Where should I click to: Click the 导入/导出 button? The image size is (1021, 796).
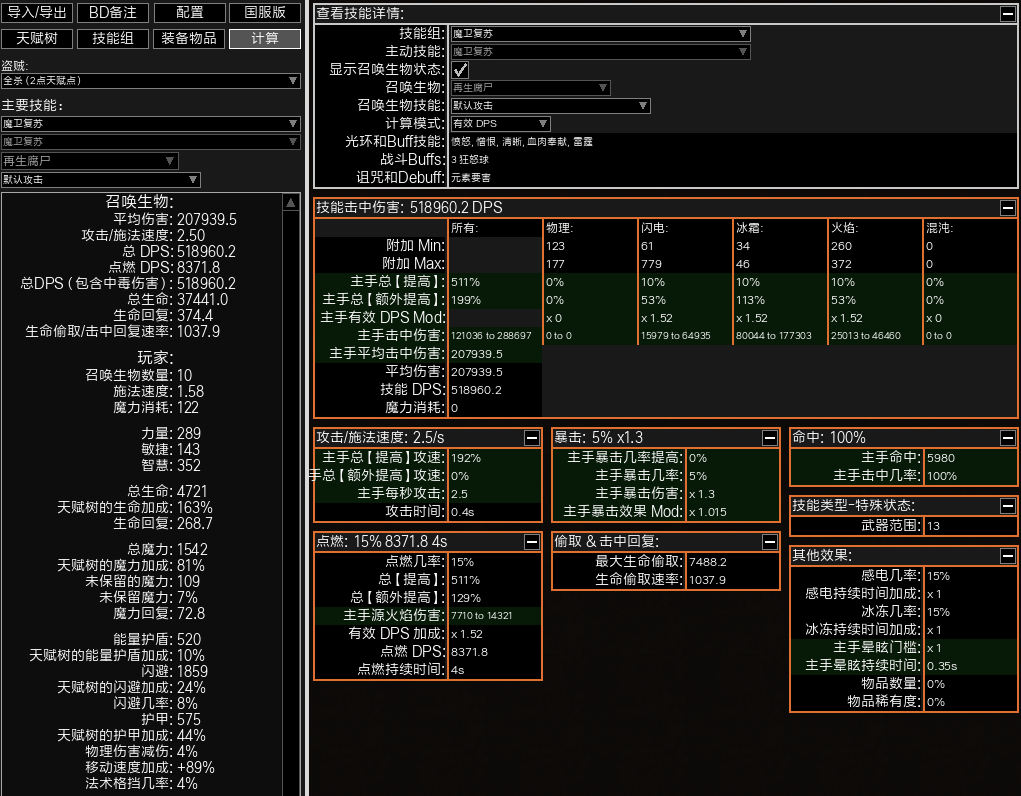37,13
